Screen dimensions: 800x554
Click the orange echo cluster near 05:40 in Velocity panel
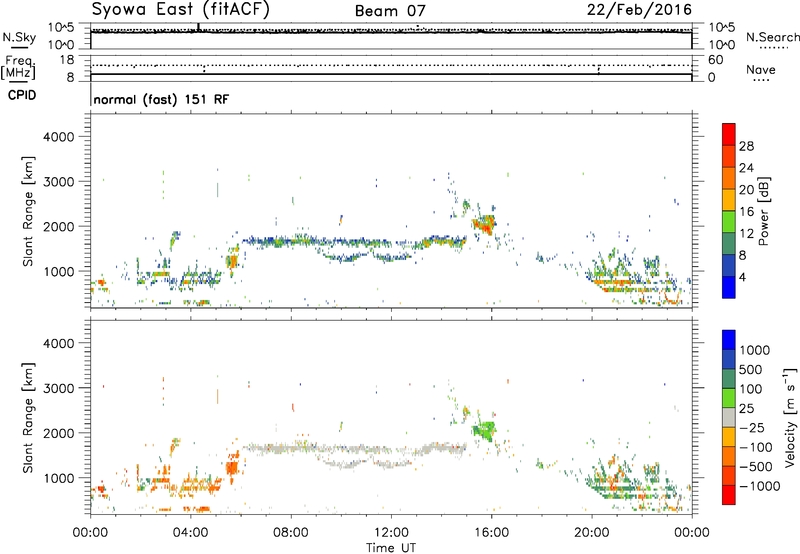coord(232,467)
